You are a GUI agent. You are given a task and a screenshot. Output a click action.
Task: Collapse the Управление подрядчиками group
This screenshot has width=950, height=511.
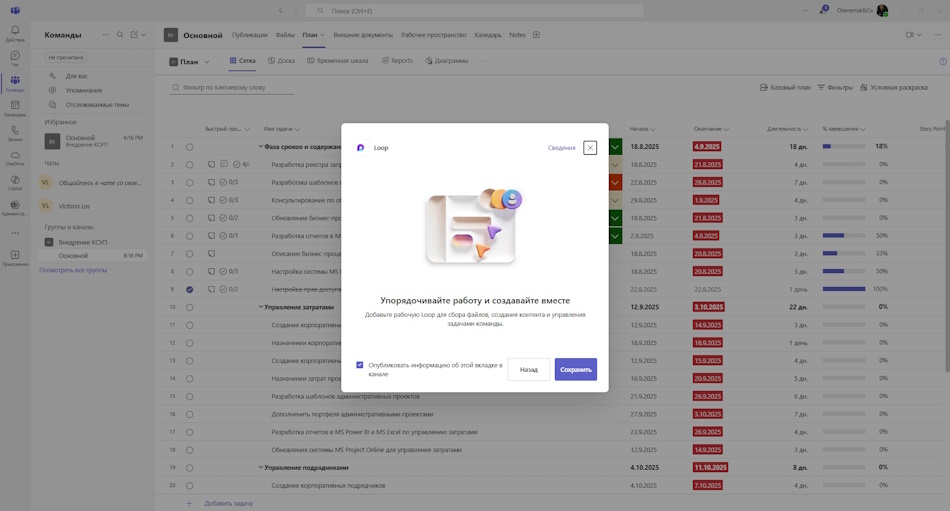click(261, 467)
